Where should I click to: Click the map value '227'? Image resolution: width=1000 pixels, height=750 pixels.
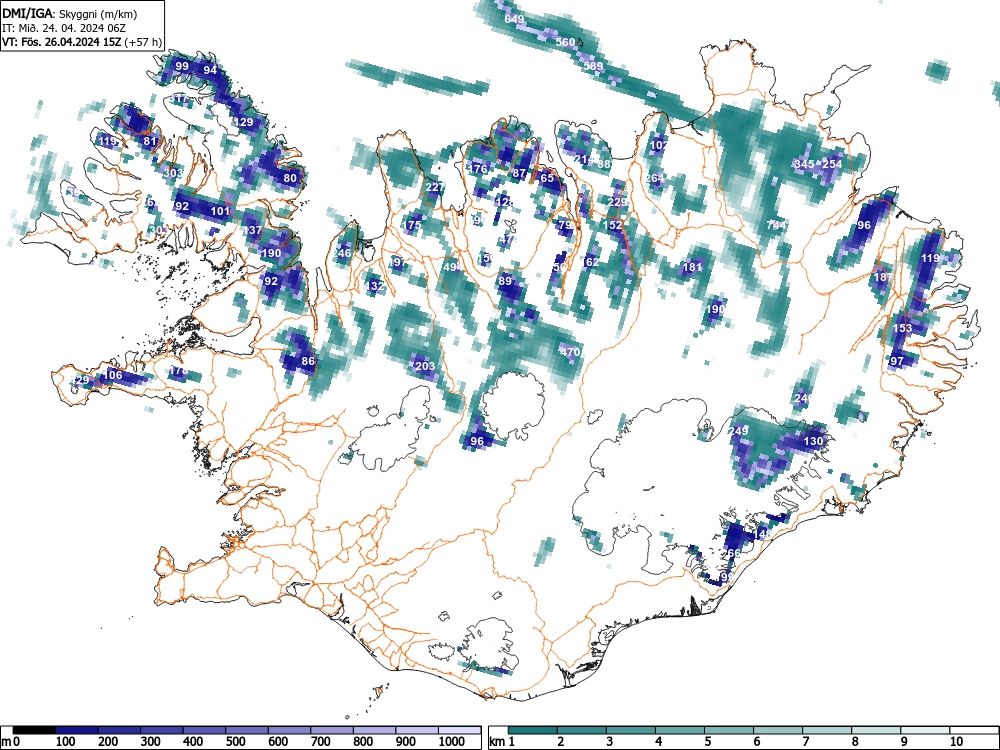434,188
